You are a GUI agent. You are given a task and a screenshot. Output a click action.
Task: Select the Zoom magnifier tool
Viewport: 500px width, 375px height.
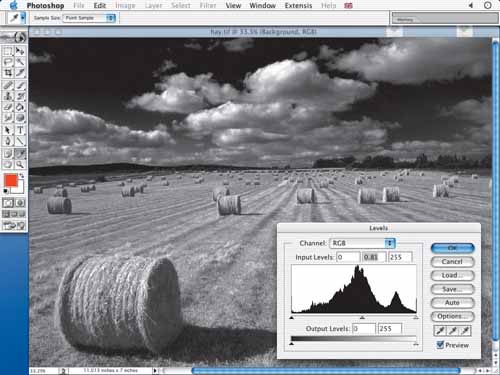[20, 164]
